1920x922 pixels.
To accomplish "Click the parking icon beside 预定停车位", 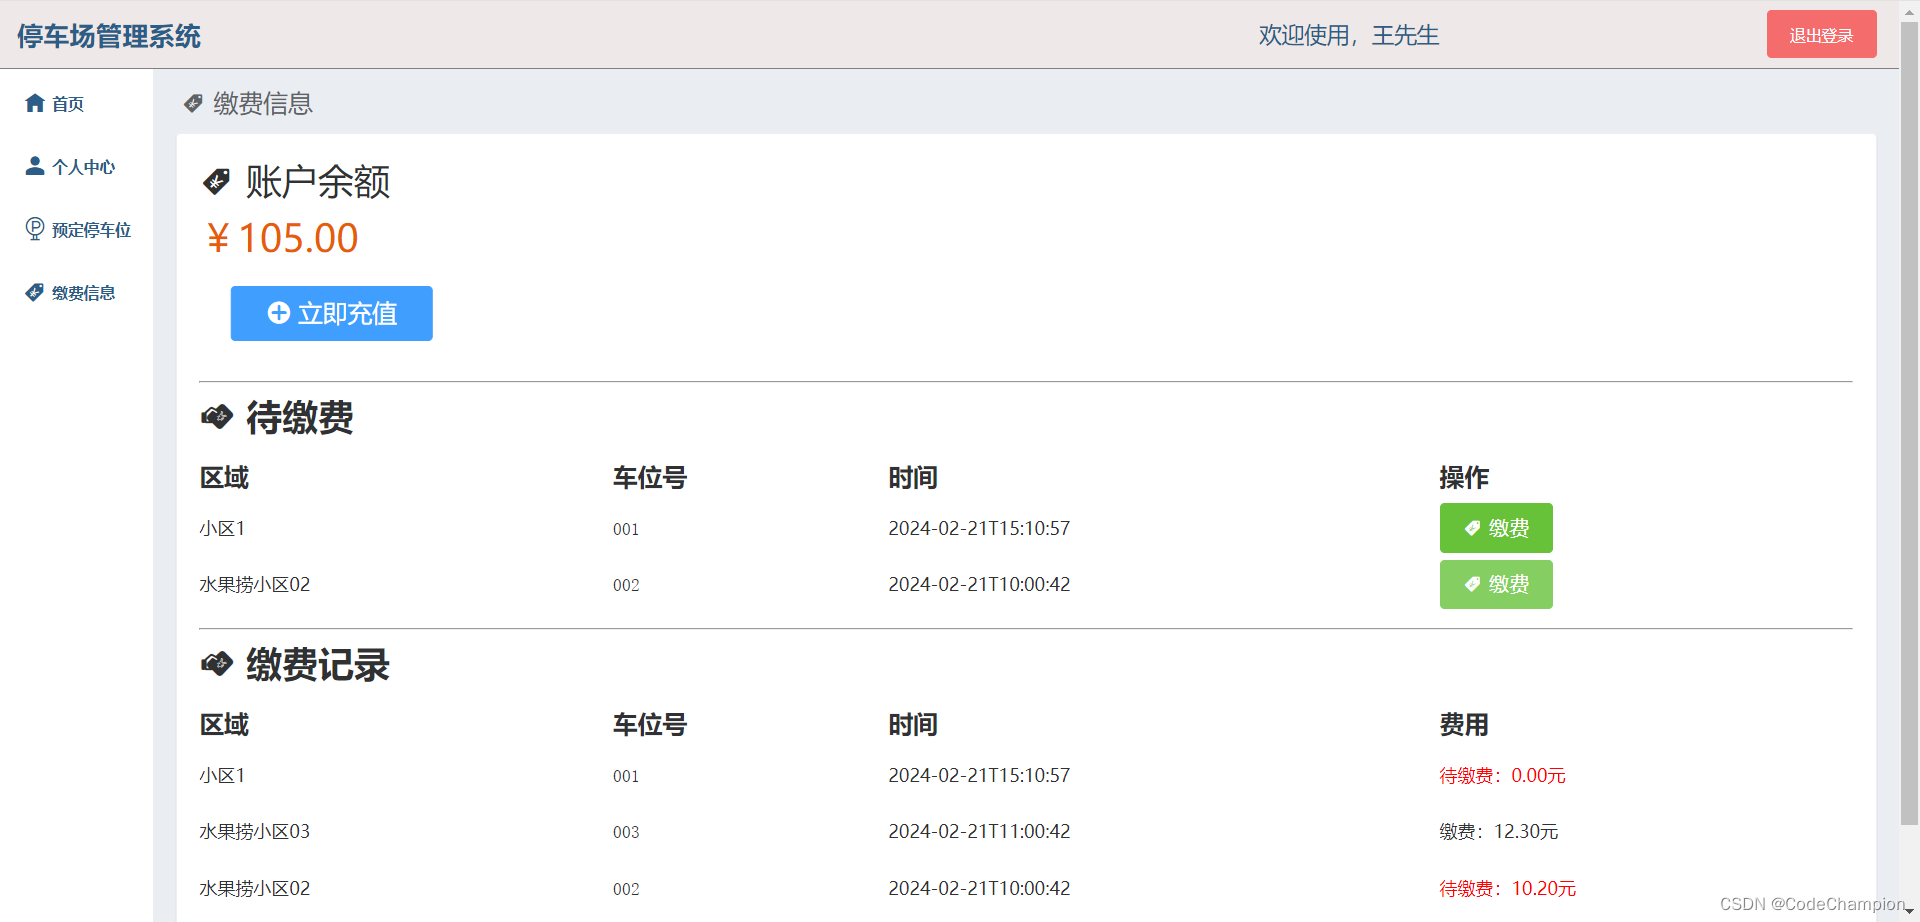I will 35,229.
